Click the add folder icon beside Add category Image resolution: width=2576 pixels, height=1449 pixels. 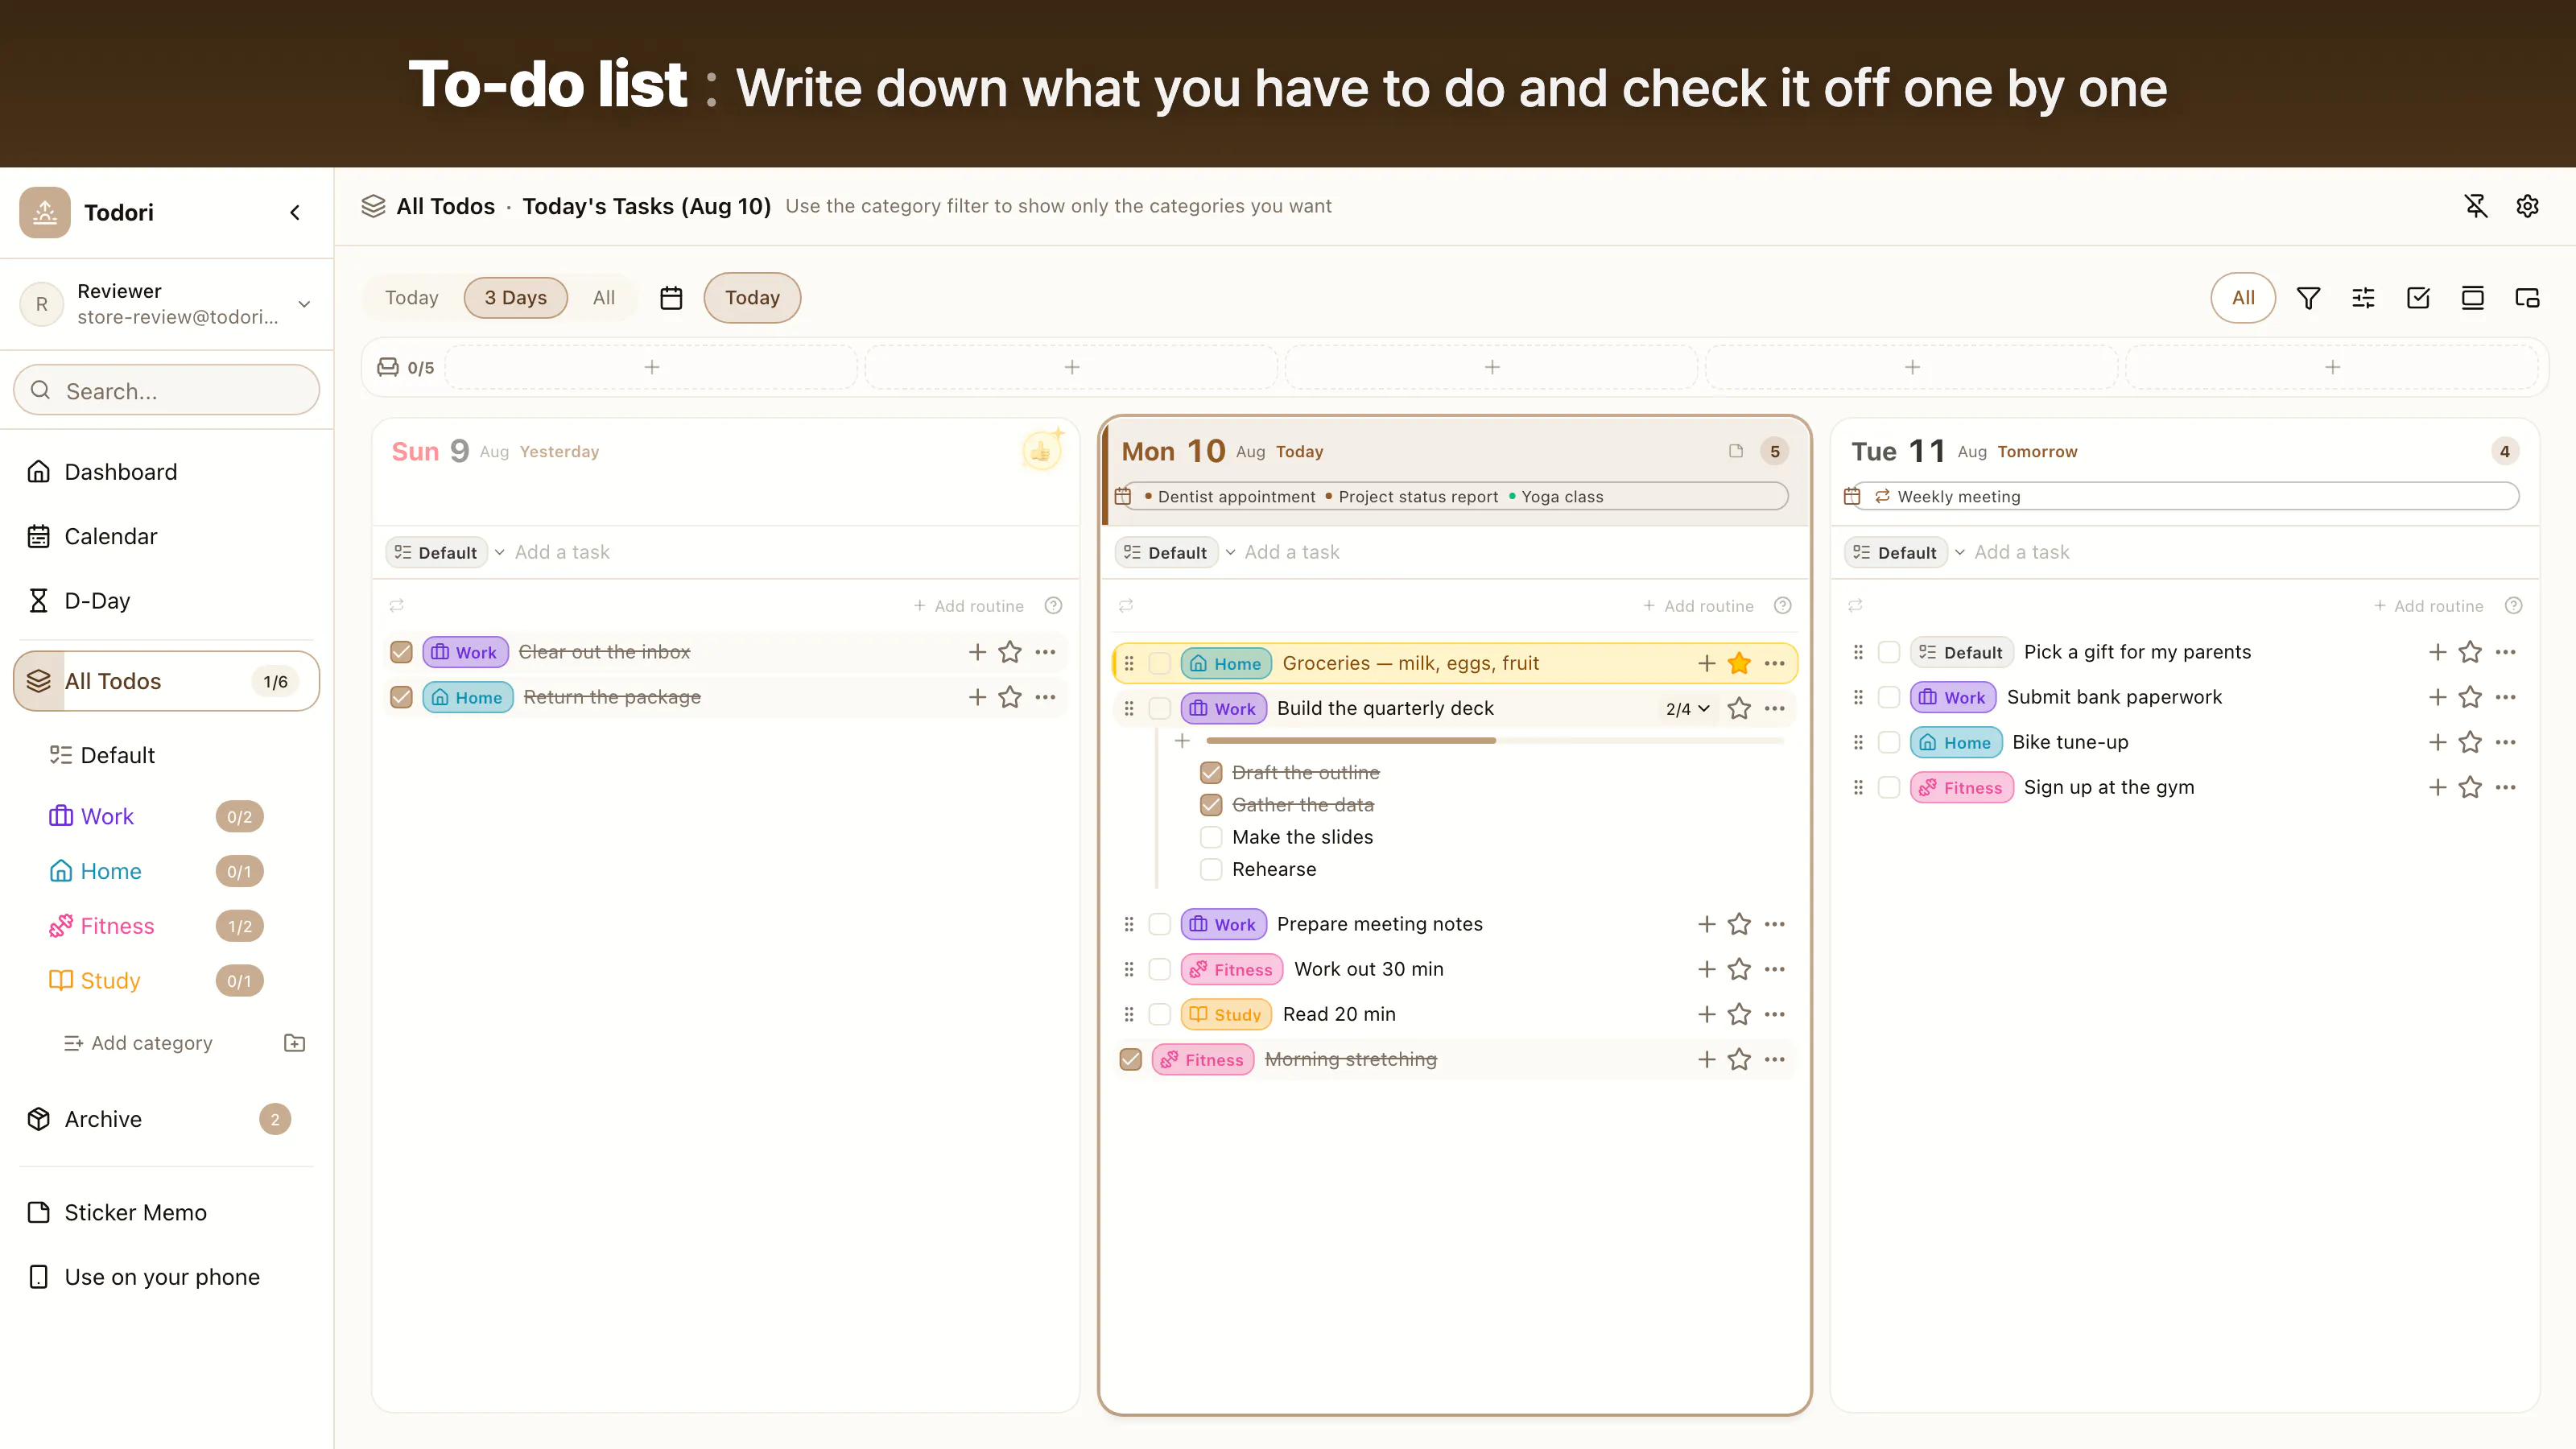pyautogui.click(x=294, y=1043)
